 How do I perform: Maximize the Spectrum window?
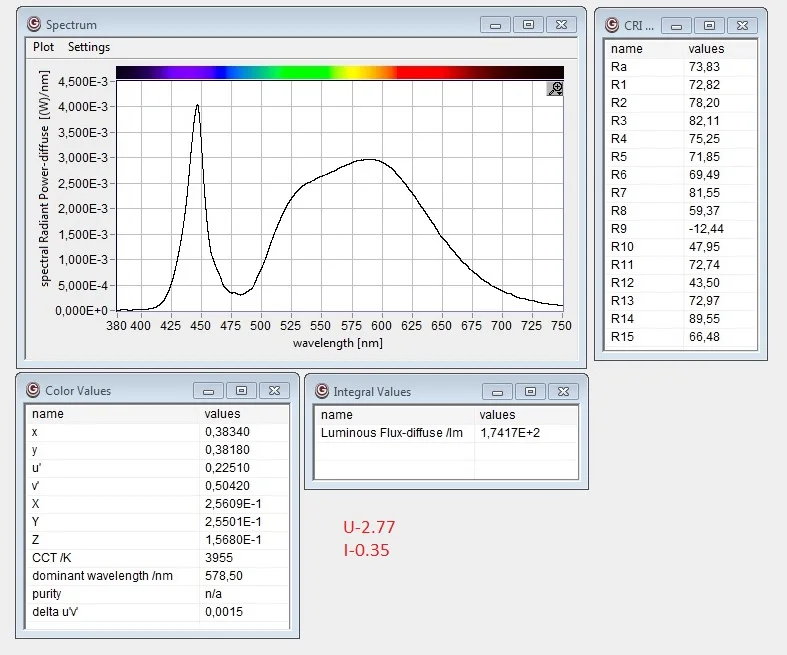point(529,24)
